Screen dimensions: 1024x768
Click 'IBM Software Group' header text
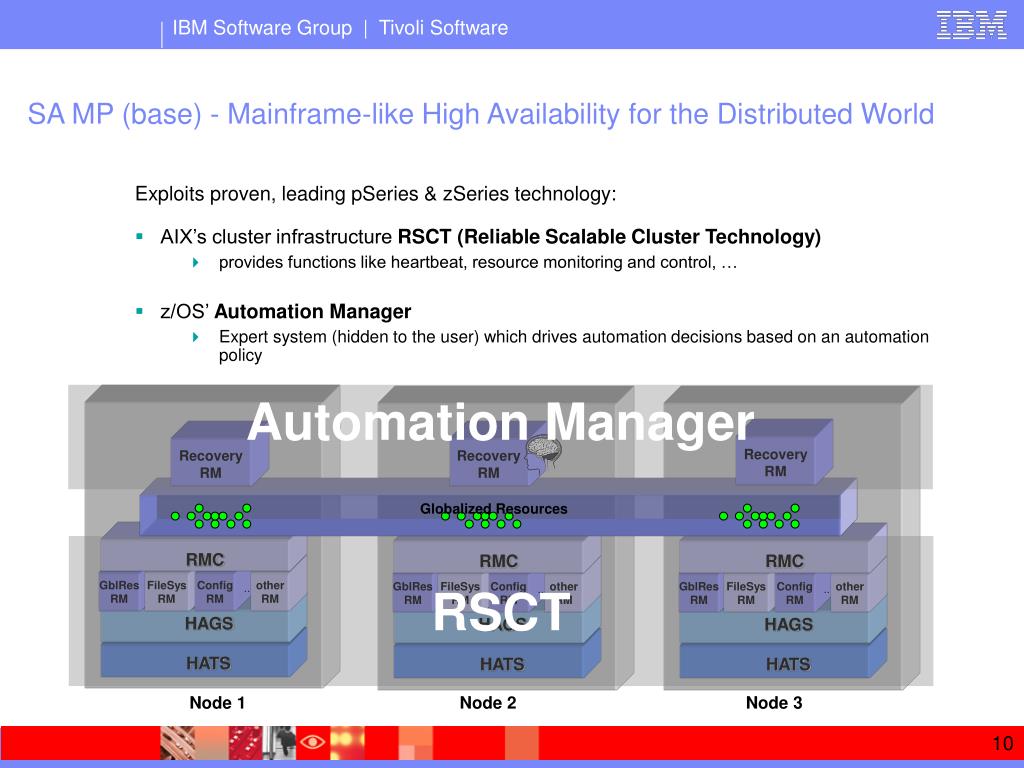click(x=262, y=27)
